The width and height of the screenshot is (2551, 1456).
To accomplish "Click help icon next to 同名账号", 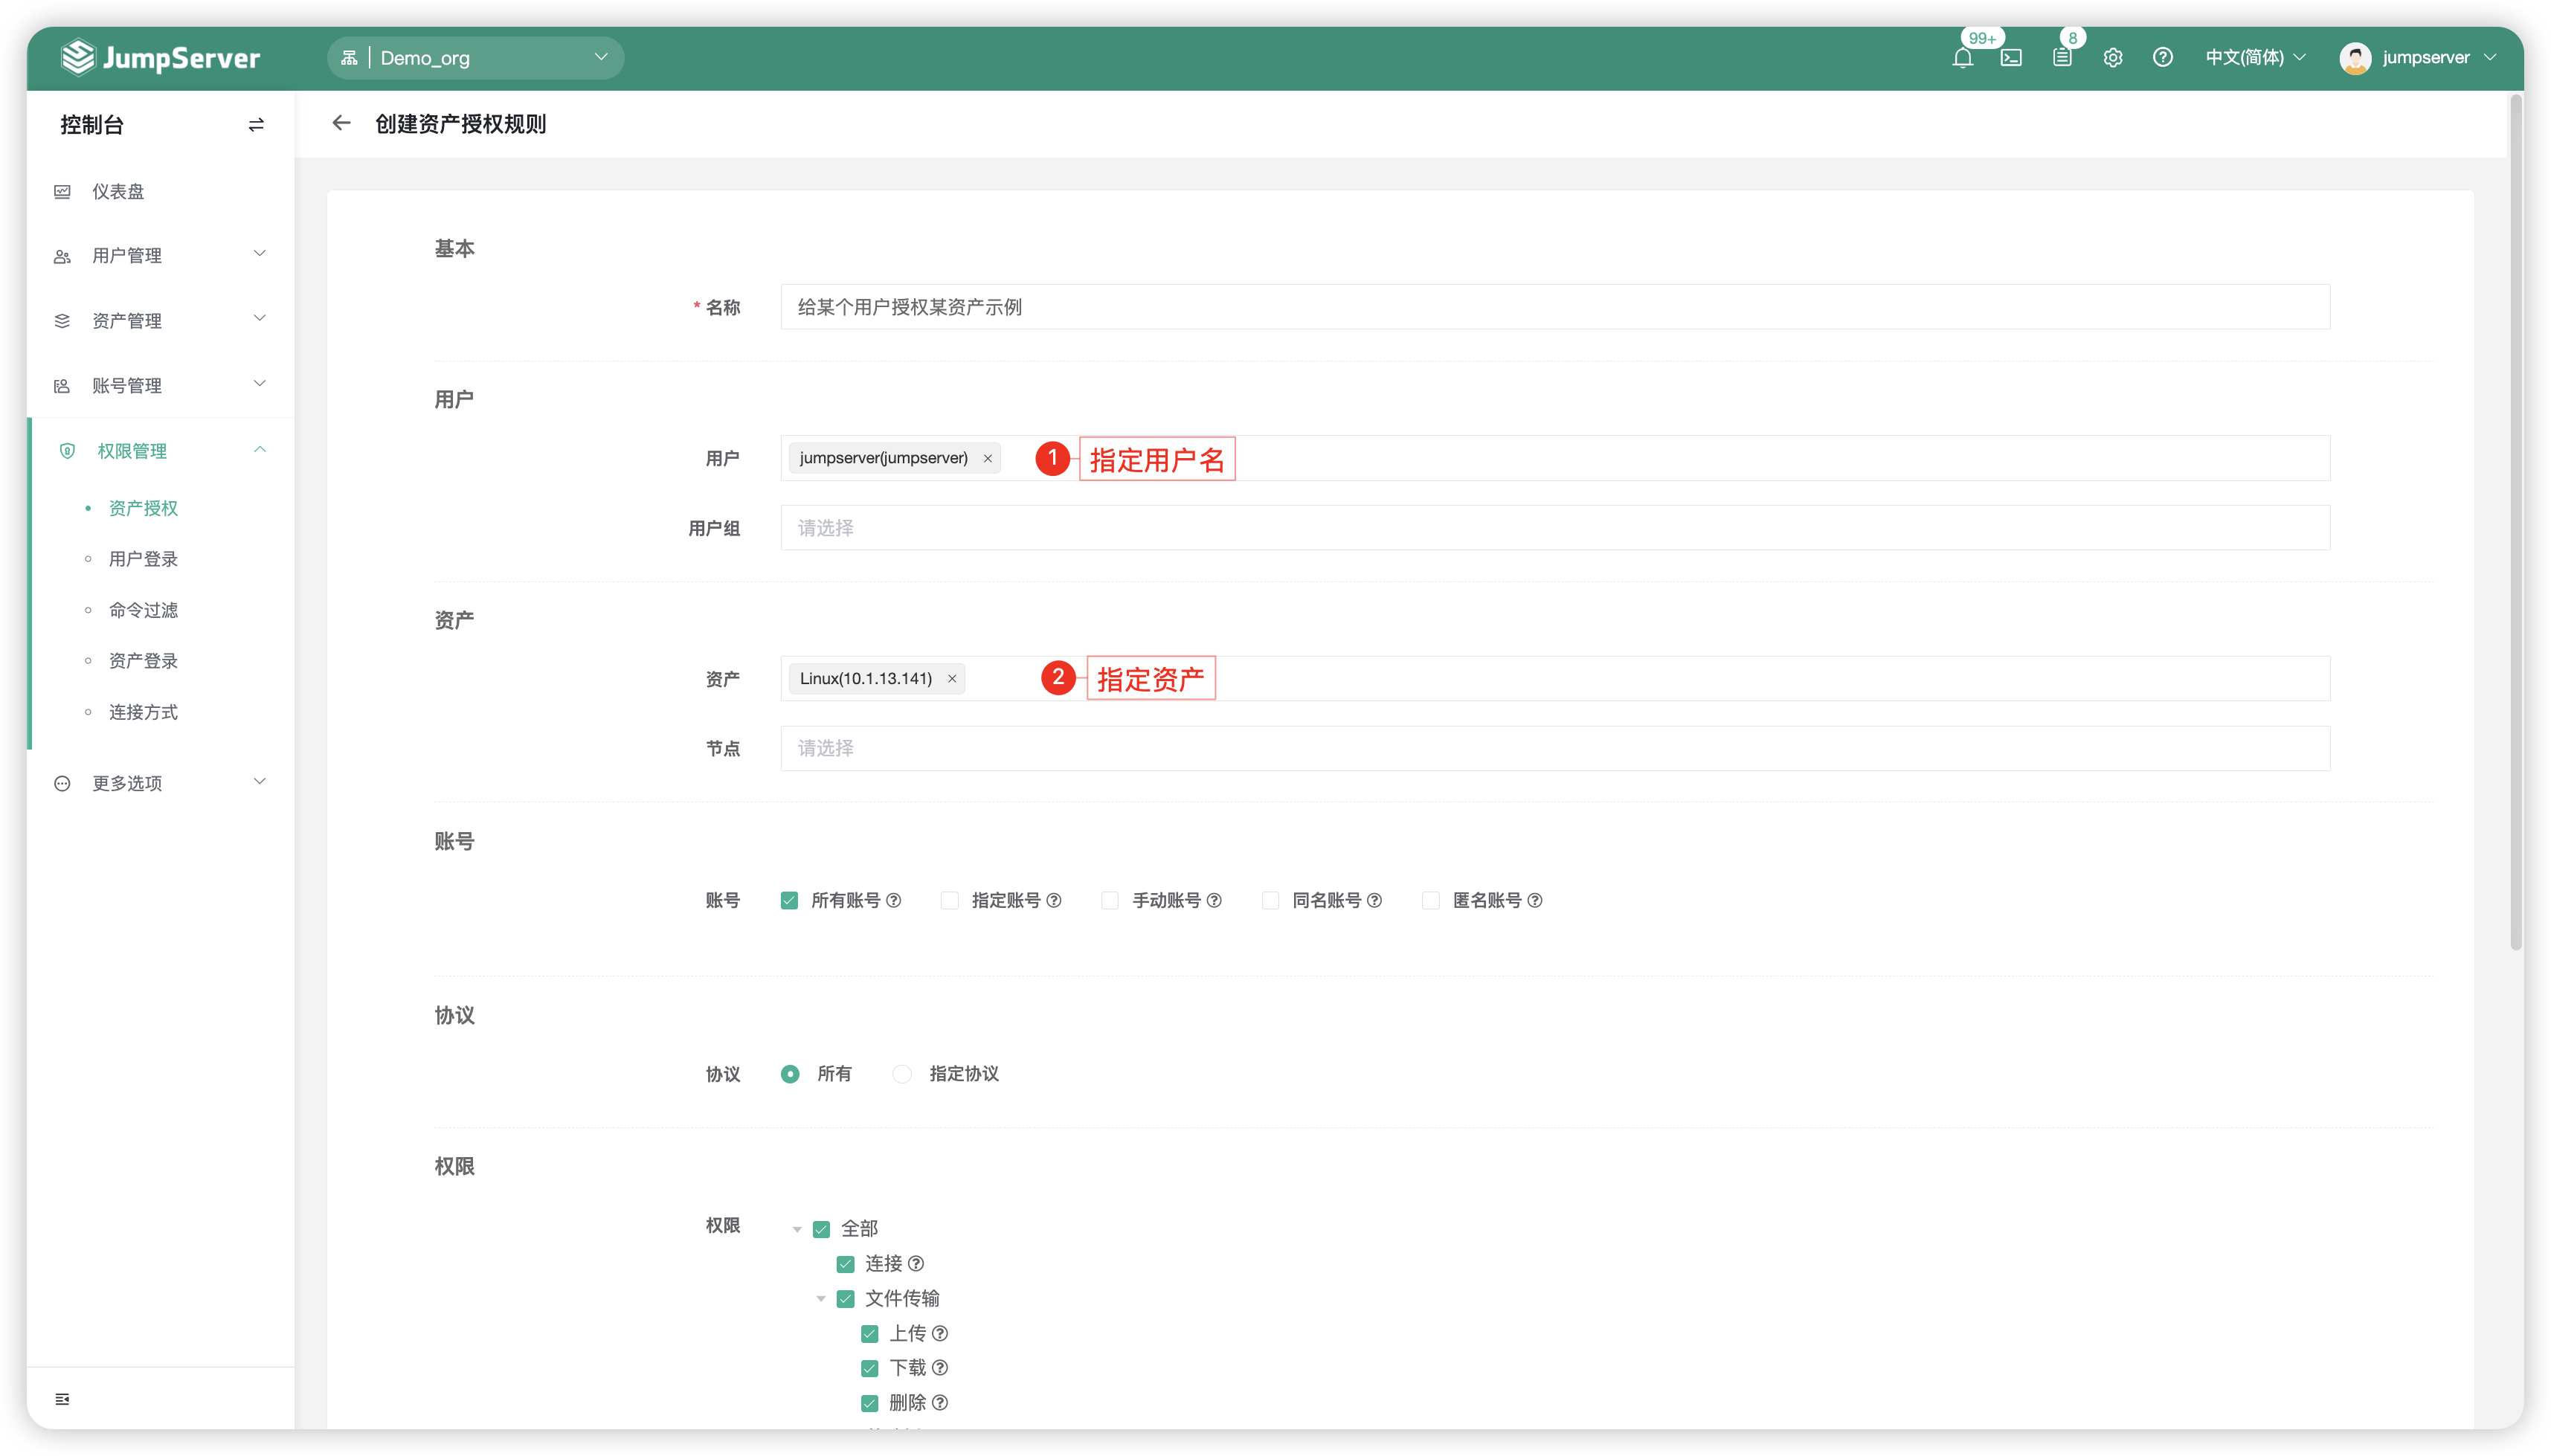I will tap(1374, 900).
